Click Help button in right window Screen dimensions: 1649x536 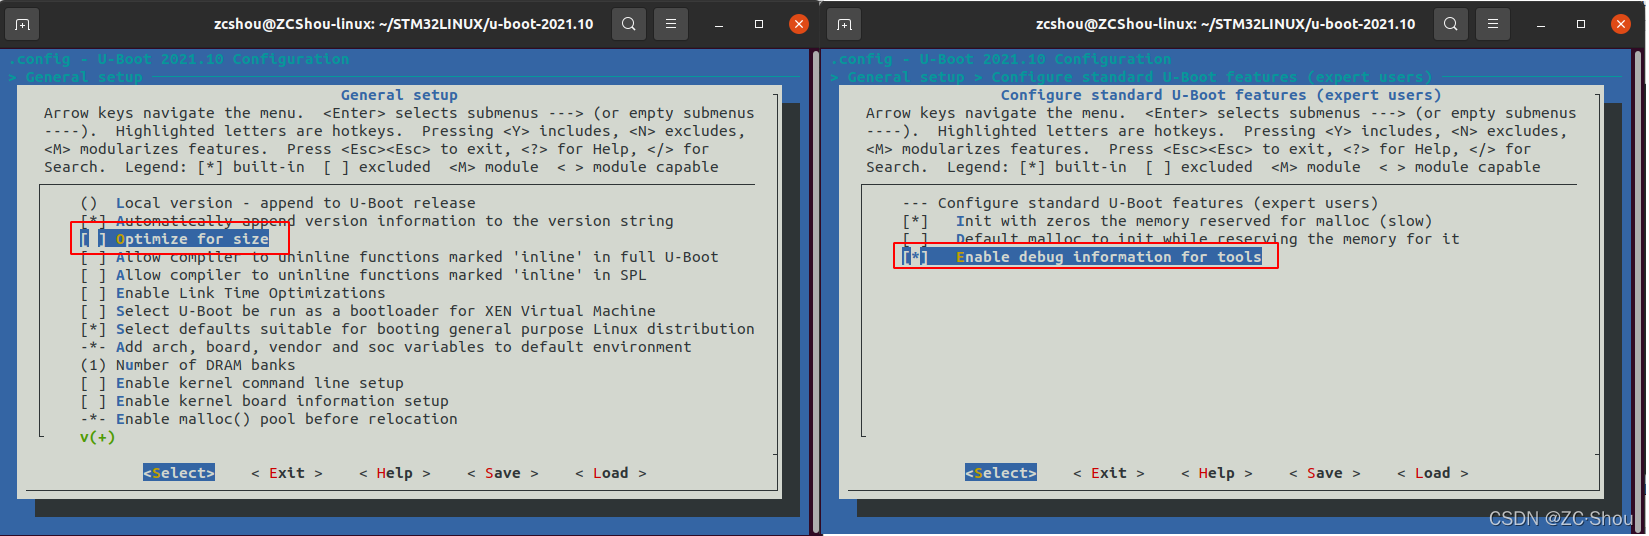[x=1217, y=473]
